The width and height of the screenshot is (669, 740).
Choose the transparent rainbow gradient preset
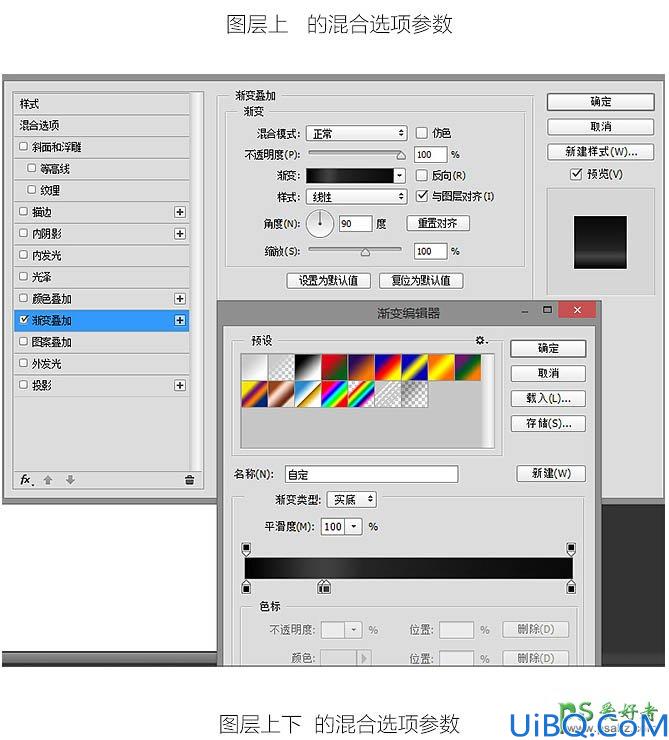(361, 394)
